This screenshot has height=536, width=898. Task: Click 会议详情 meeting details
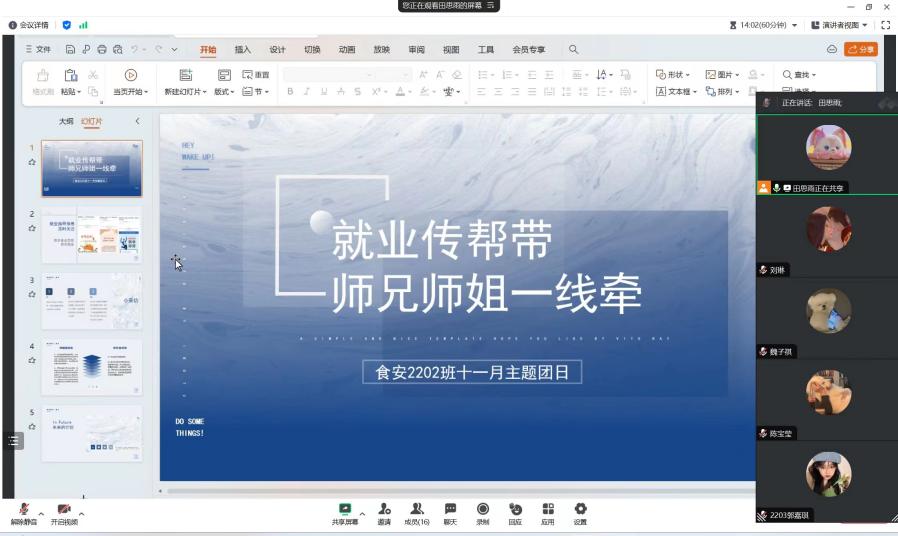pos(29,25)
